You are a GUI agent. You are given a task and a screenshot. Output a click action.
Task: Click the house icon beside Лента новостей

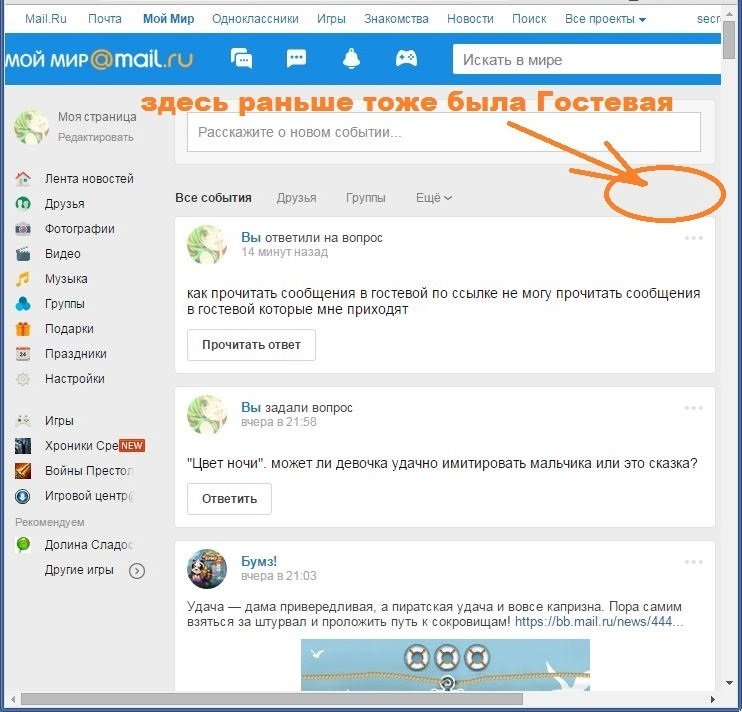(23, 179)
